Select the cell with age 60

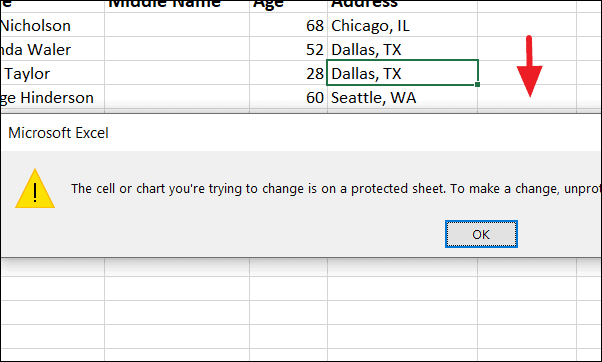click(x=289, y=97)
